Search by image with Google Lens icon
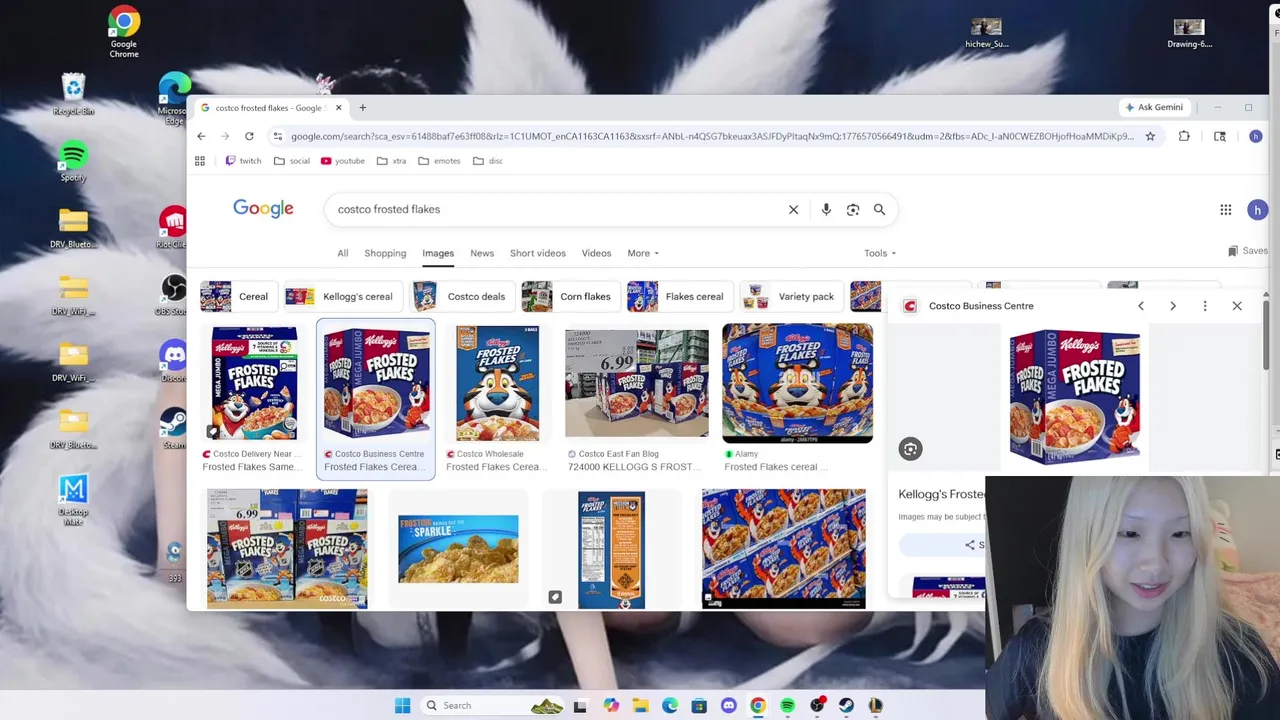1280x720 pixels. tap(853, 209)
